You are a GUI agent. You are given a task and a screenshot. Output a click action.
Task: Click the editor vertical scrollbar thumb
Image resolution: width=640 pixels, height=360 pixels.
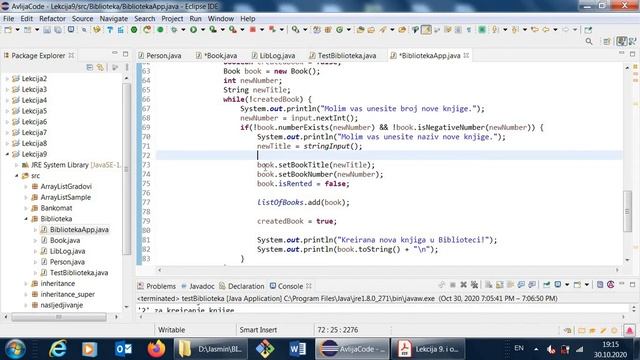[x=627, y=211]
